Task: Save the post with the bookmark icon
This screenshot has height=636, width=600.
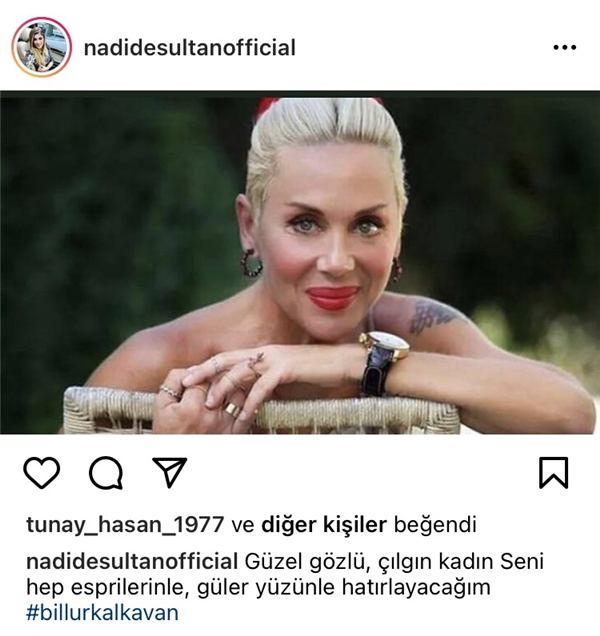Action: (554, 473)
